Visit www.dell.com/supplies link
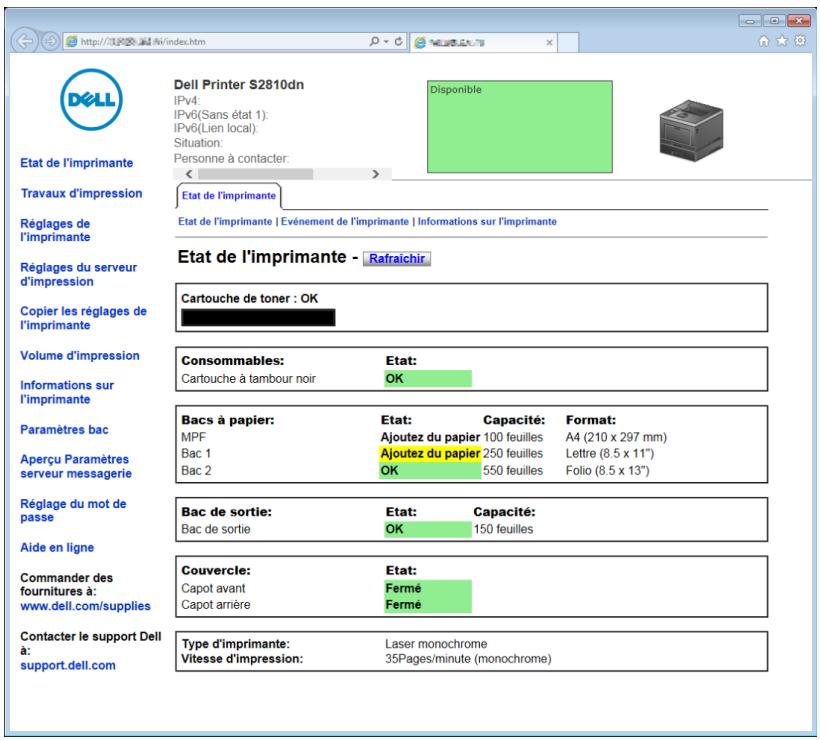Screen dimensions: 820x740 (x=85, y=606)
